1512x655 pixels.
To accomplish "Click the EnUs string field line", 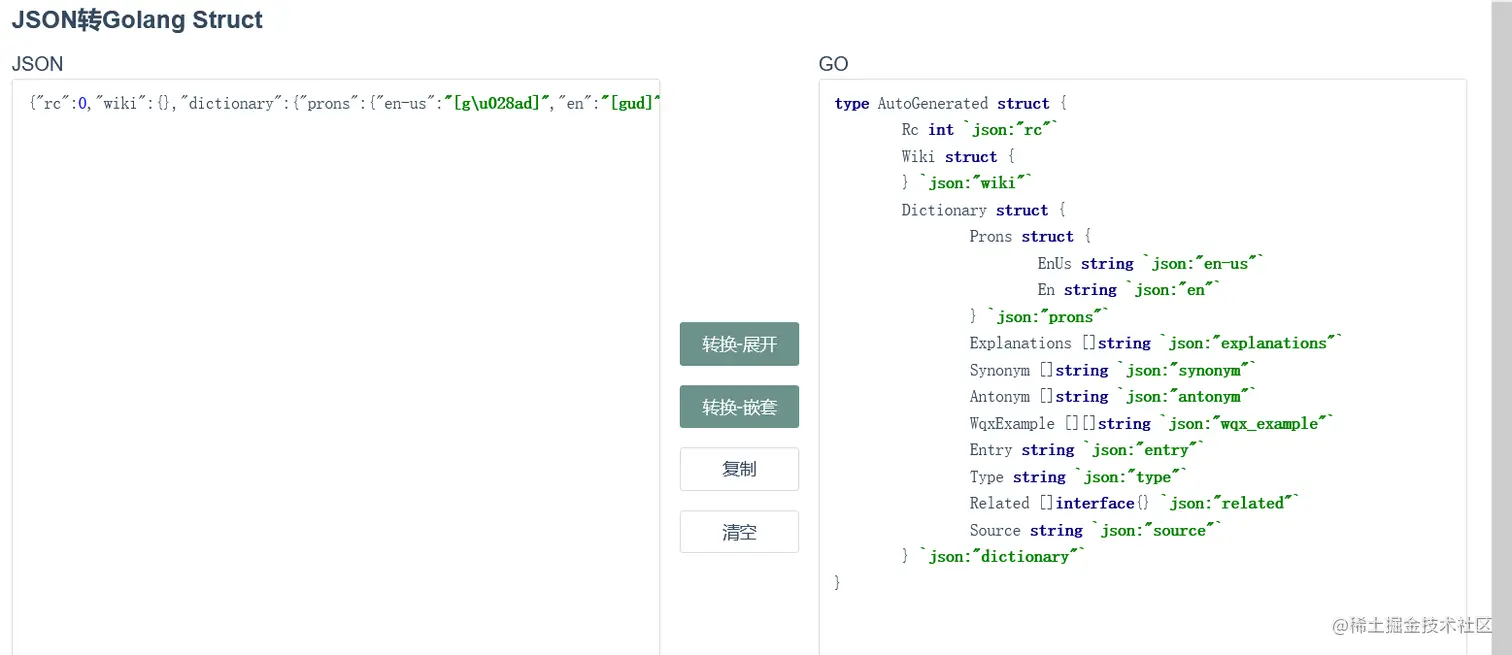I will 1150,264.
